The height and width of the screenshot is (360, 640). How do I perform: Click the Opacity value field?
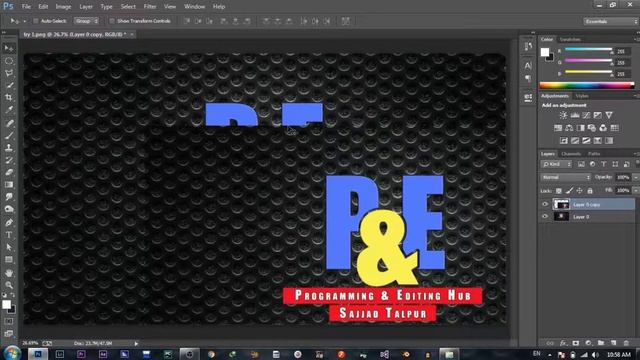click(x=623, y=177)
